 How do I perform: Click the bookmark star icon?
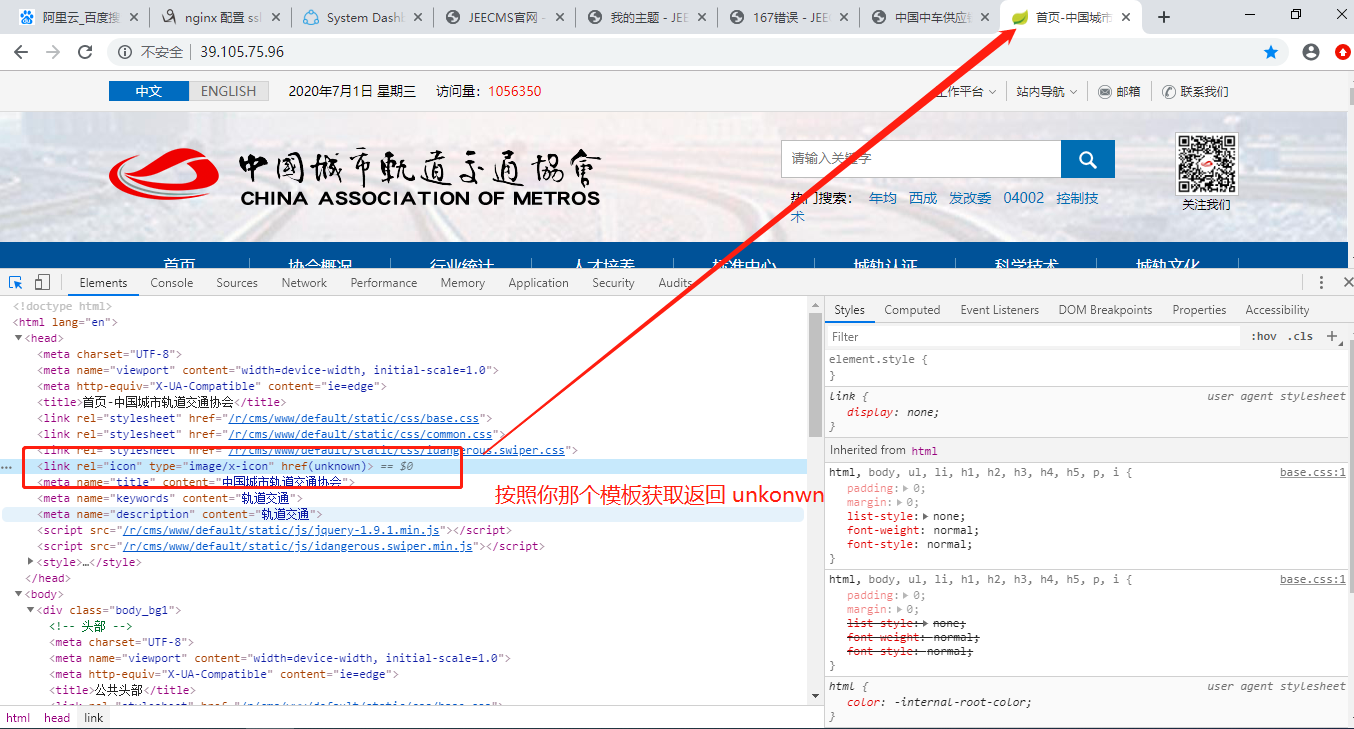click(1271, 52)
